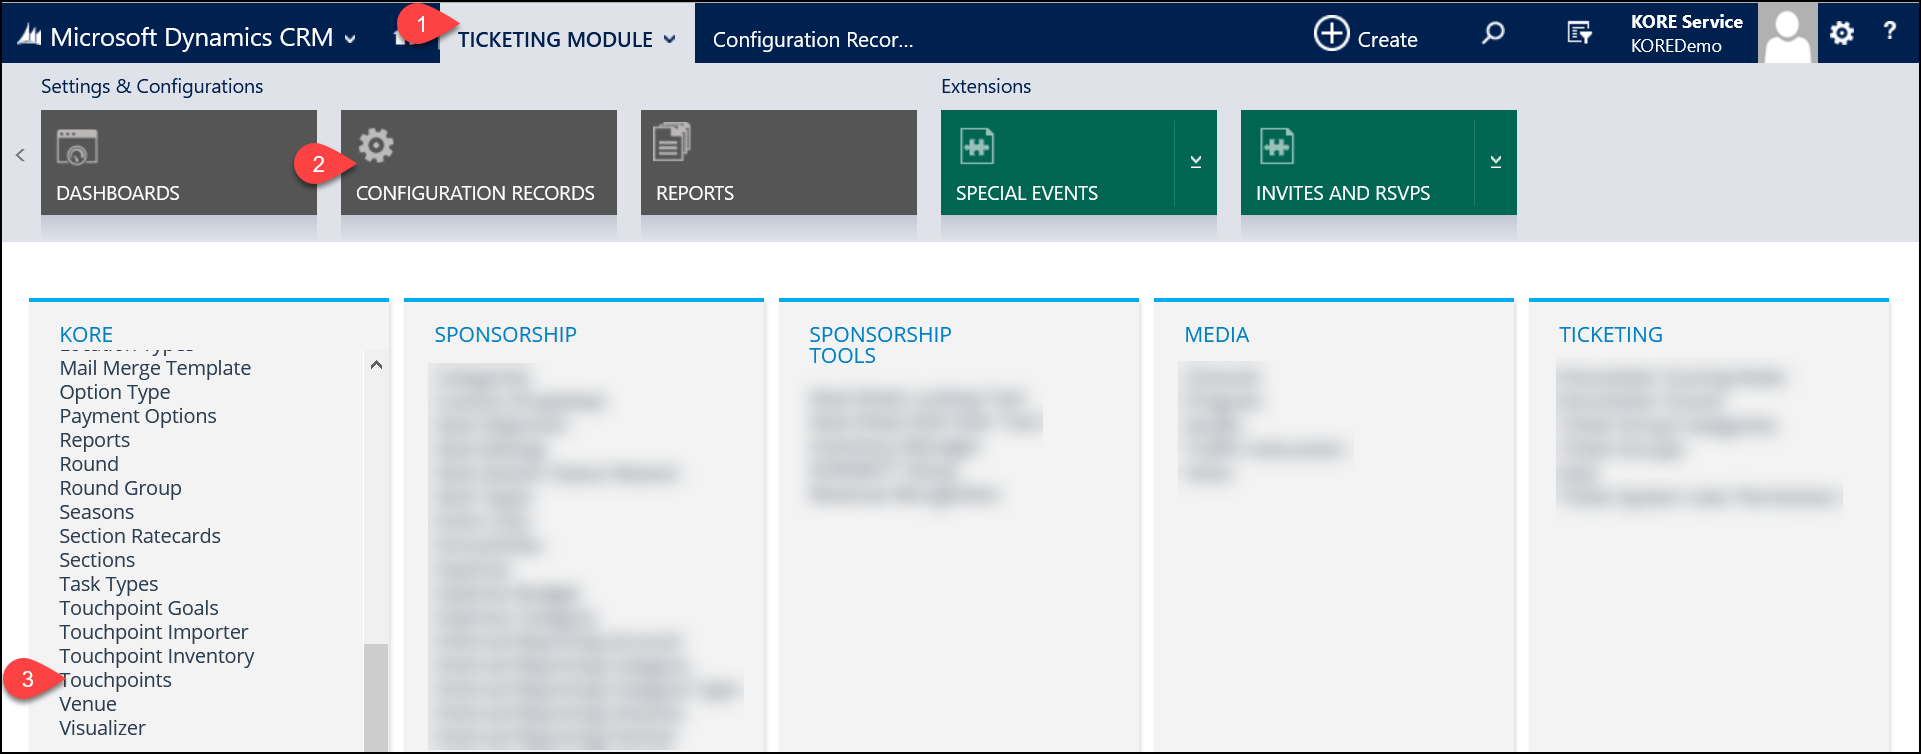Click the Microsoft Dynamics CRM logo

(x=29, y=37)
